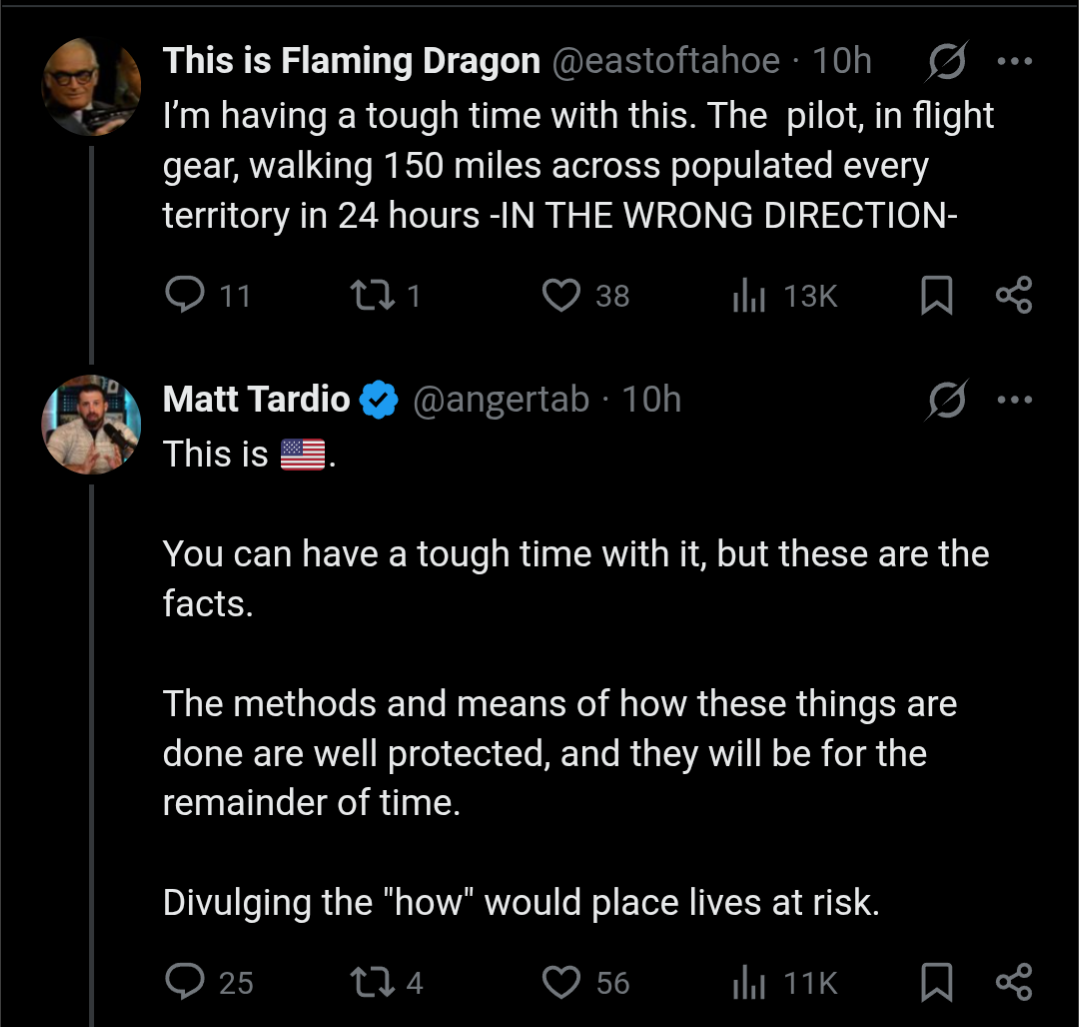Visit the @angertab handle link
Viewport: 1079px width, 1027px height.
[x=501, y=400]
